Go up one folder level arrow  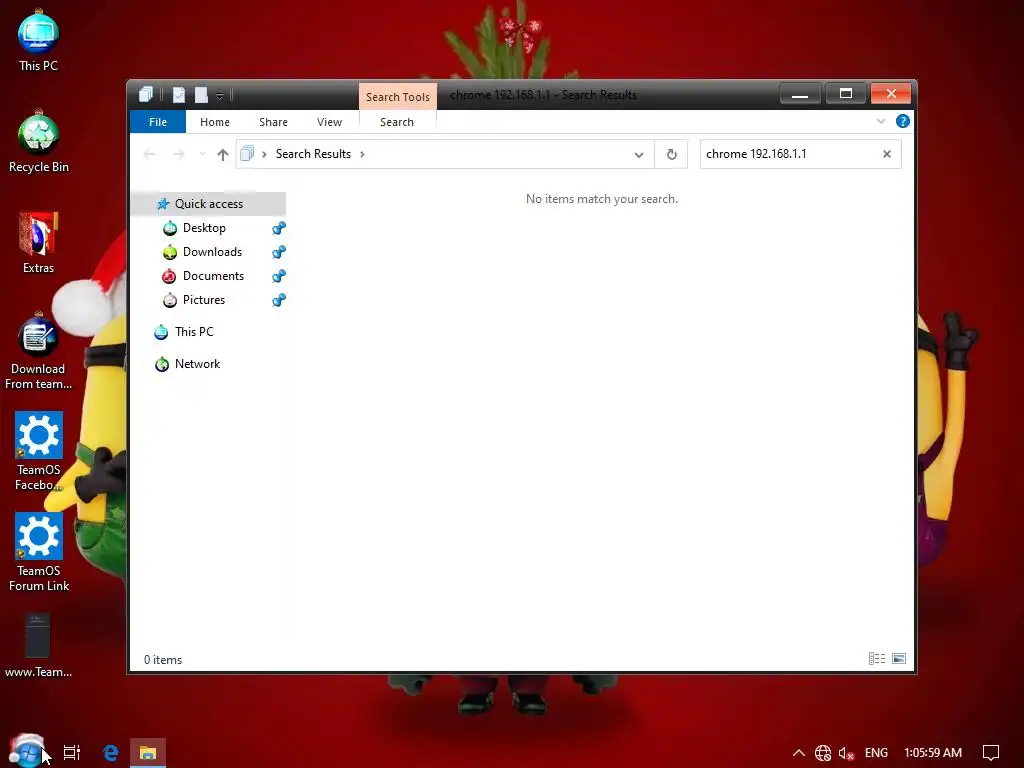223,154
